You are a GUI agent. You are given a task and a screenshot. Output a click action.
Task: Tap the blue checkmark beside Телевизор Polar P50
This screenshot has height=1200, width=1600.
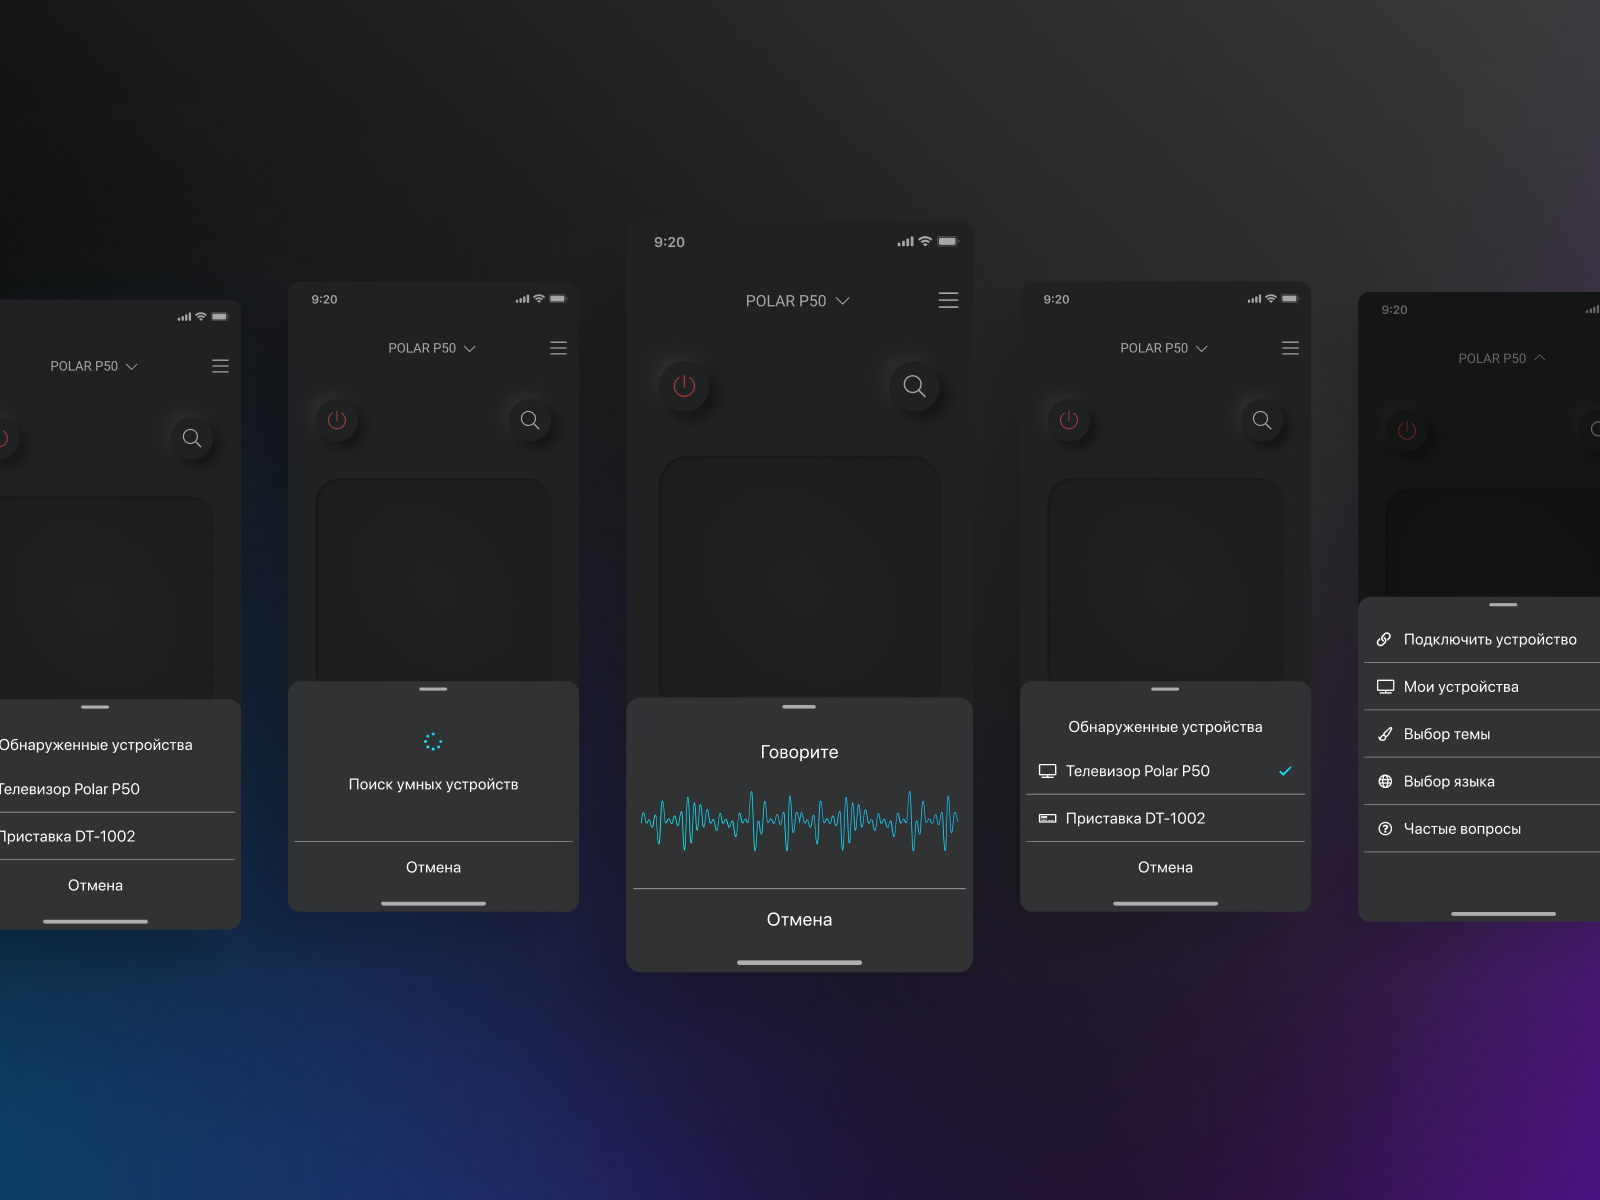tap(1287, 770)
